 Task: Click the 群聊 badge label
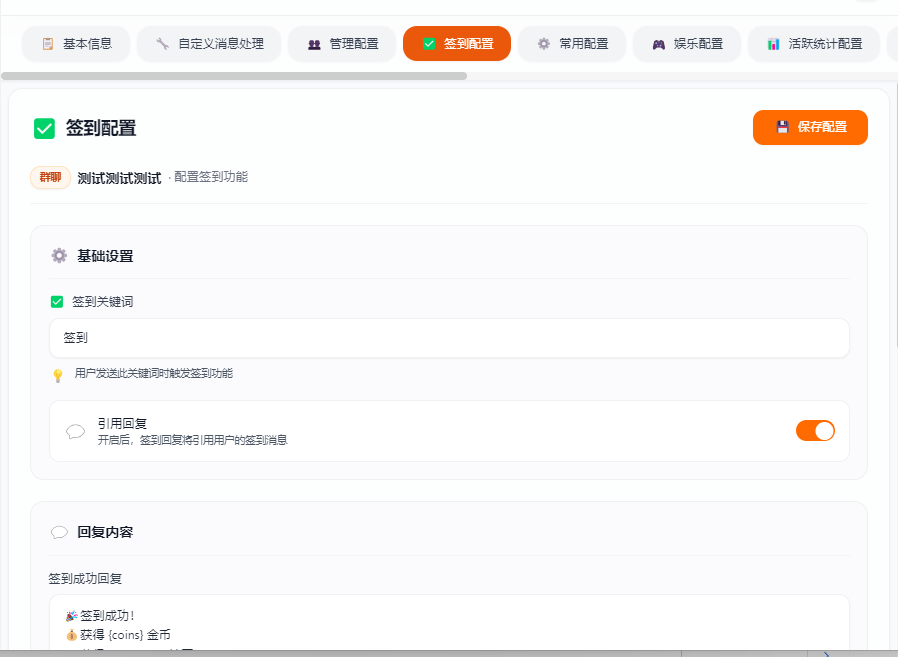point(50,177)
